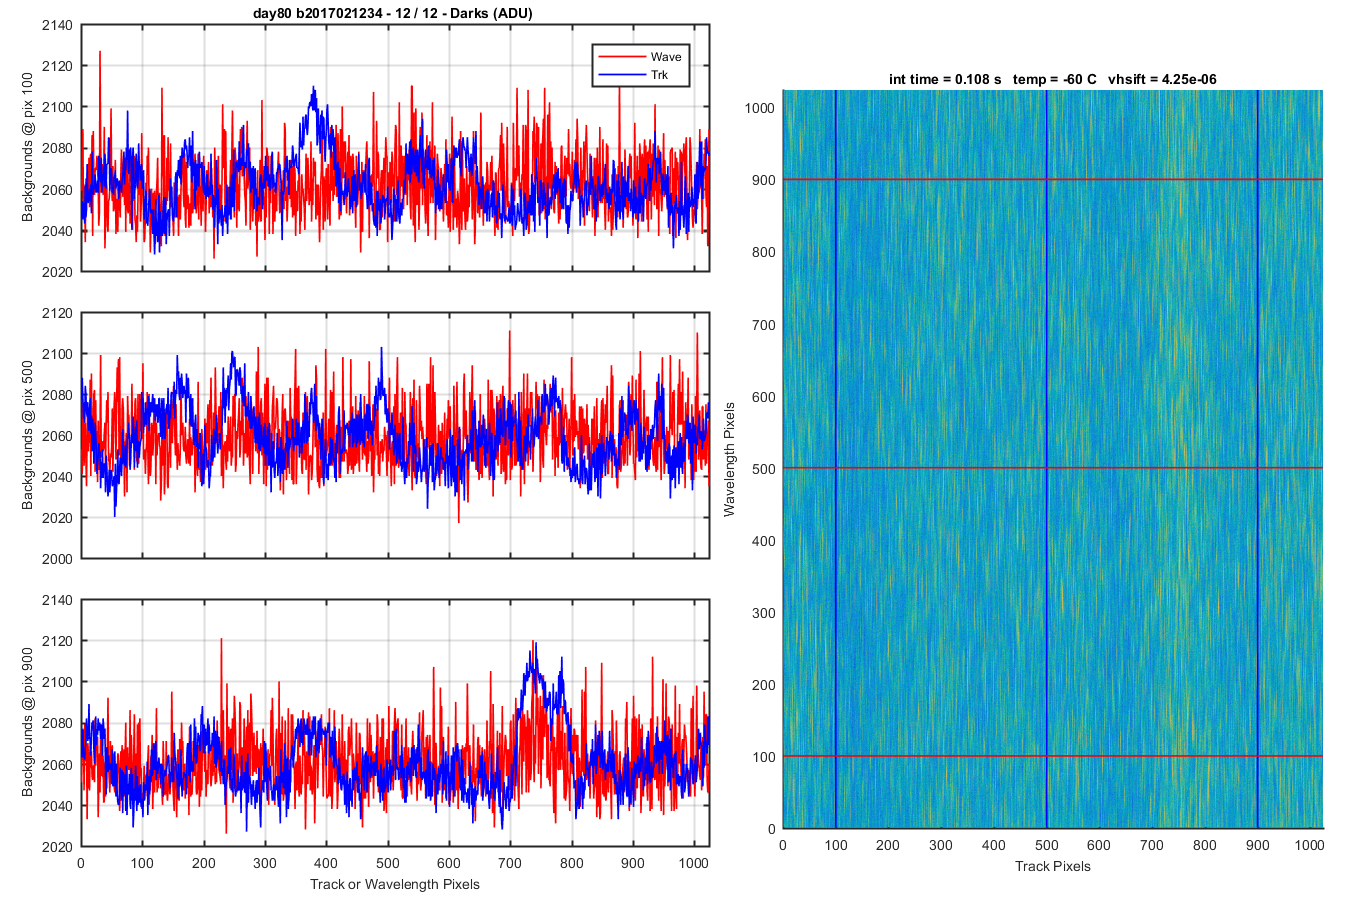
Task: Click the 400 tick on Wavelength Pixels axis
Action: [764, 541]
